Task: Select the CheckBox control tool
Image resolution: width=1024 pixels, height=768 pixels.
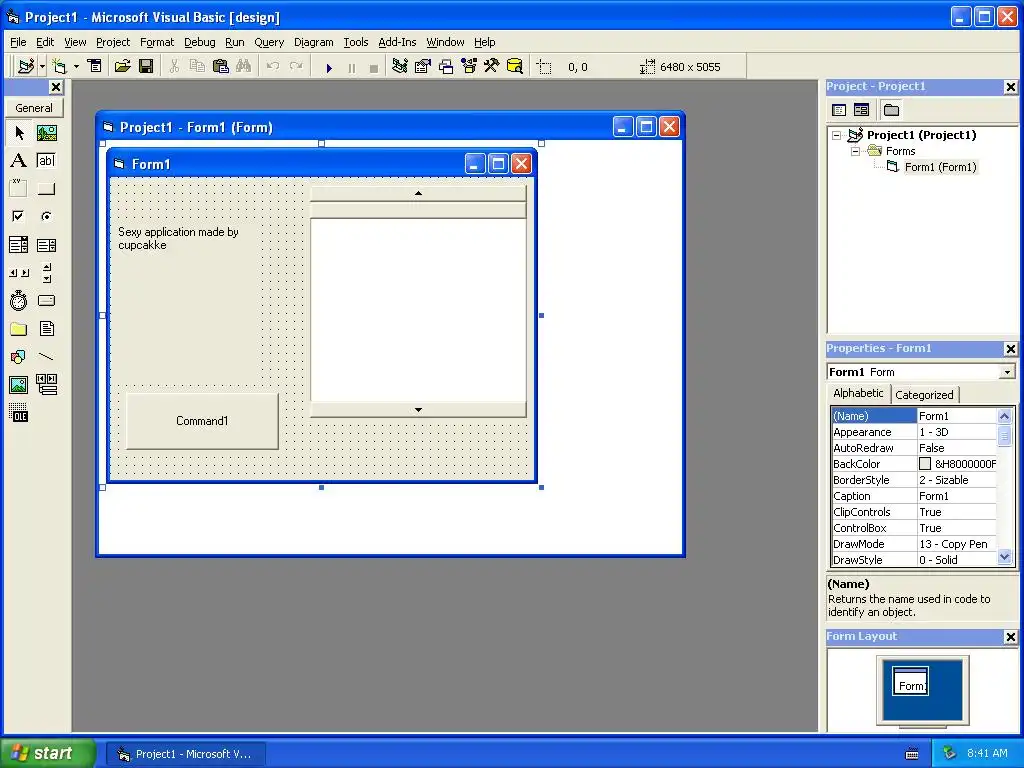Action: click(19, 216)
